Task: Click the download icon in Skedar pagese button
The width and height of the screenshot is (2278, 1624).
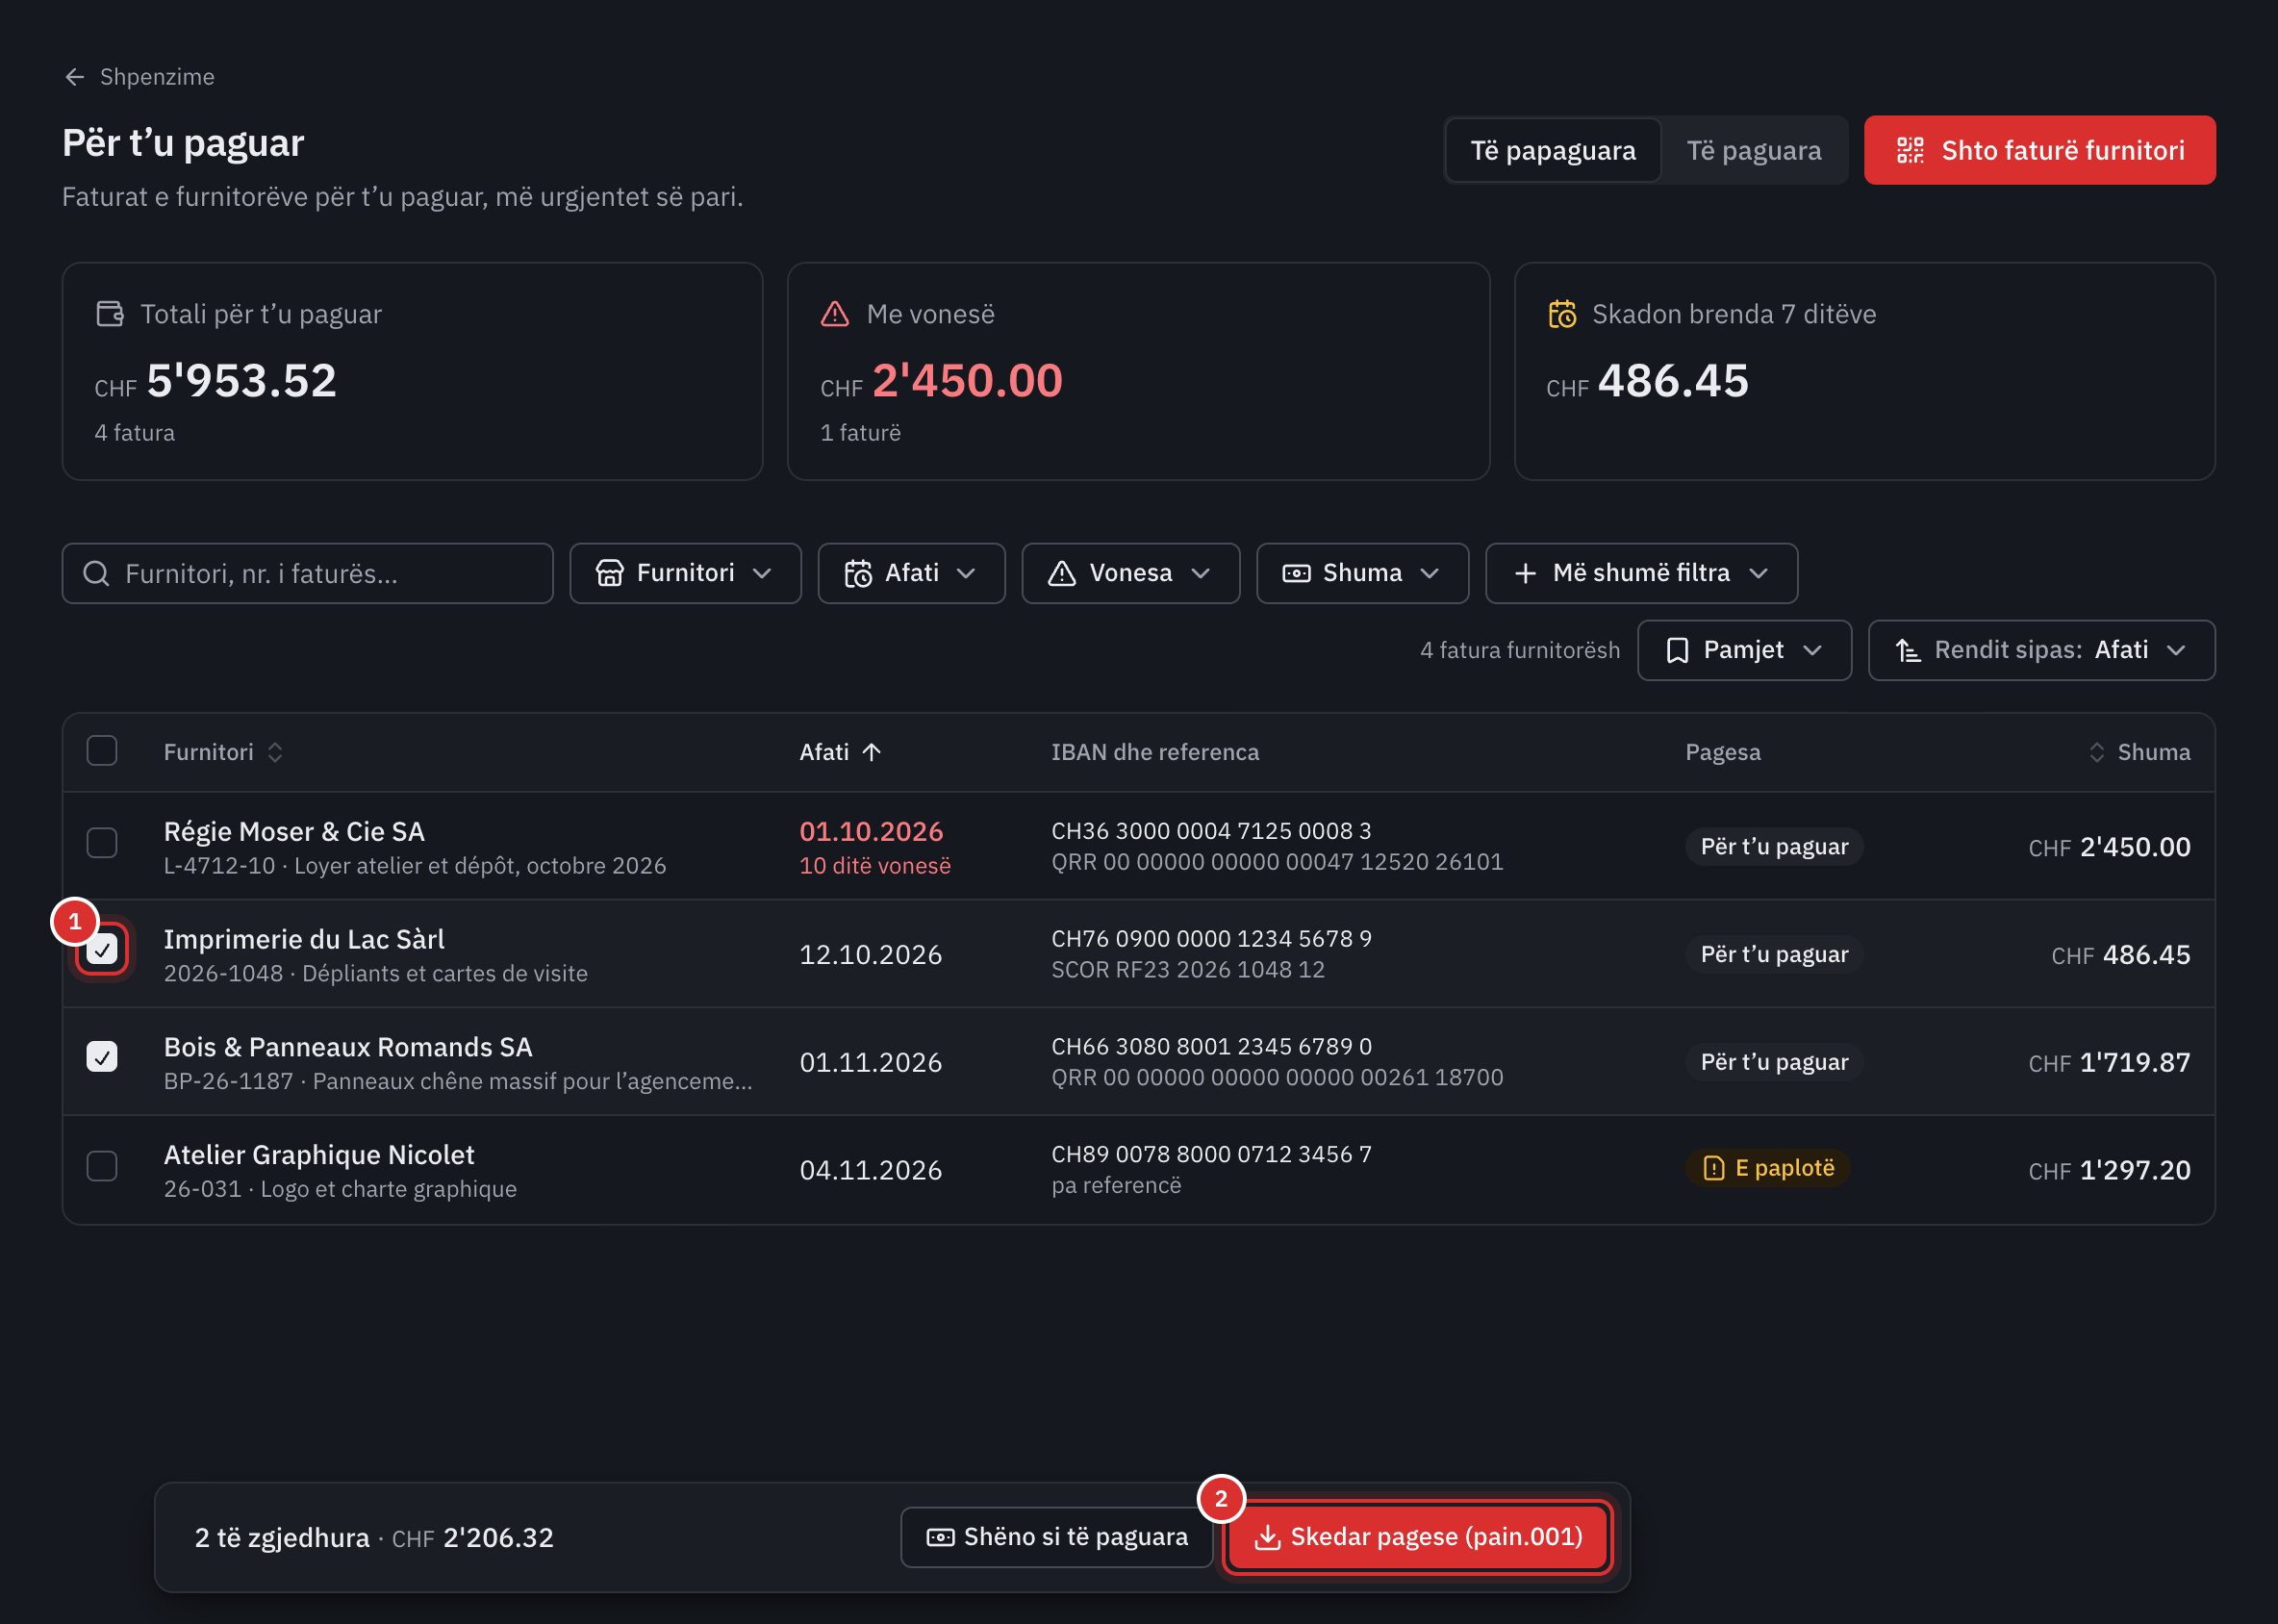Action: pyautogui.click(x=1267, y=1537)
